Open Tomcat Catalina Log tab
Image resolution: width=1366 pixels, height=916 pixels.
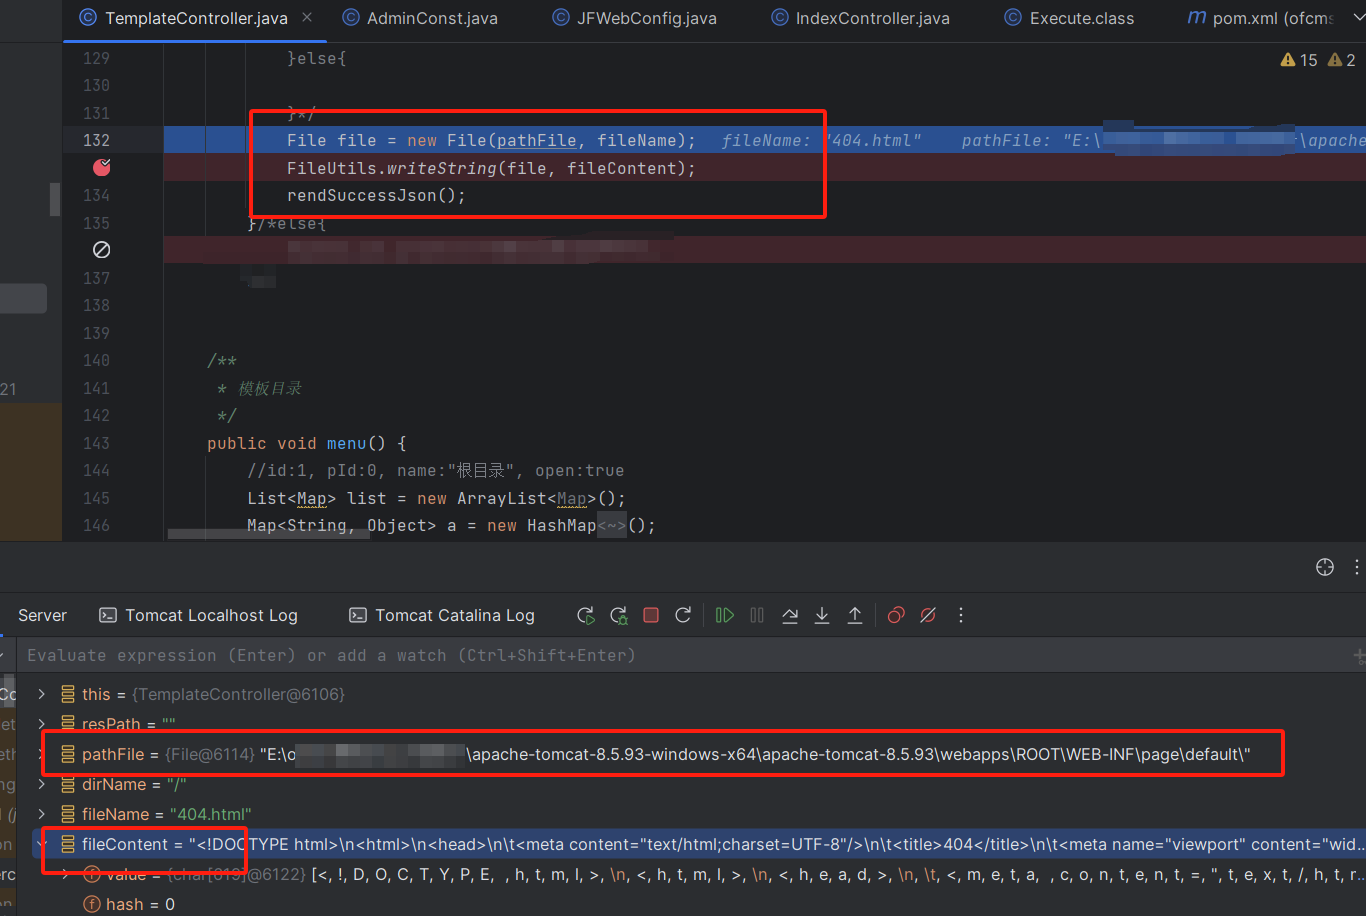point(441,615)
